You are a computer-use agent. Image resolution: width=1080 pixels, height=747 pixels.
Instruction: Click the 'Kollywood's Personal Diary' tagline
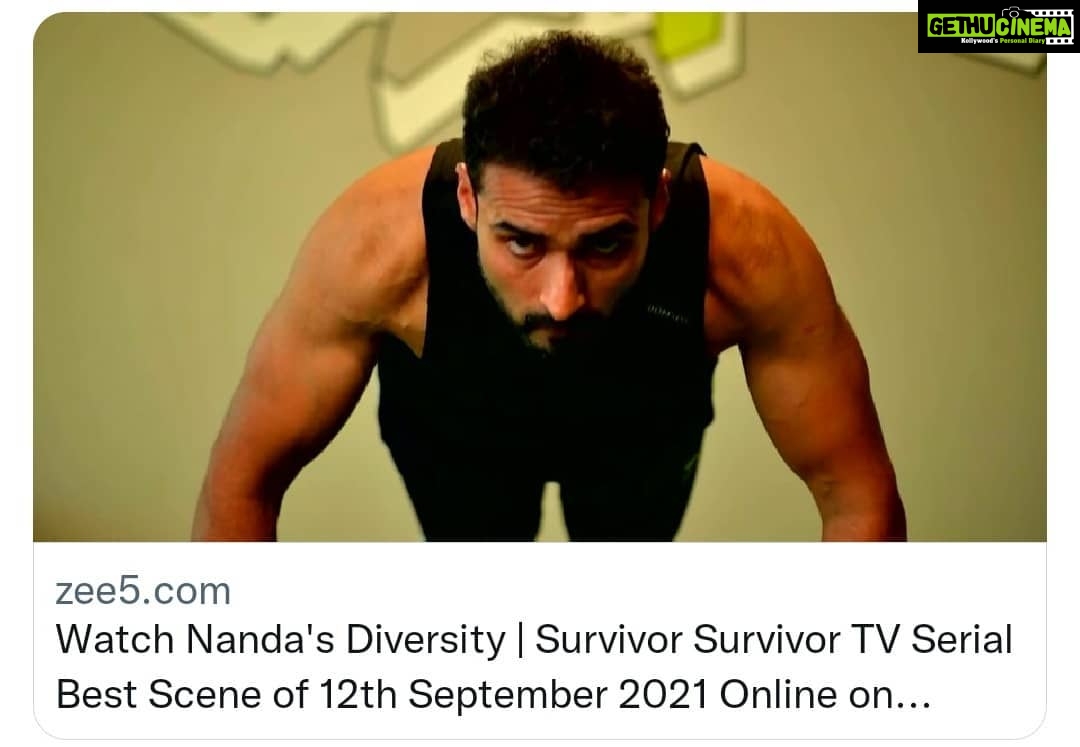[1003, 41]
